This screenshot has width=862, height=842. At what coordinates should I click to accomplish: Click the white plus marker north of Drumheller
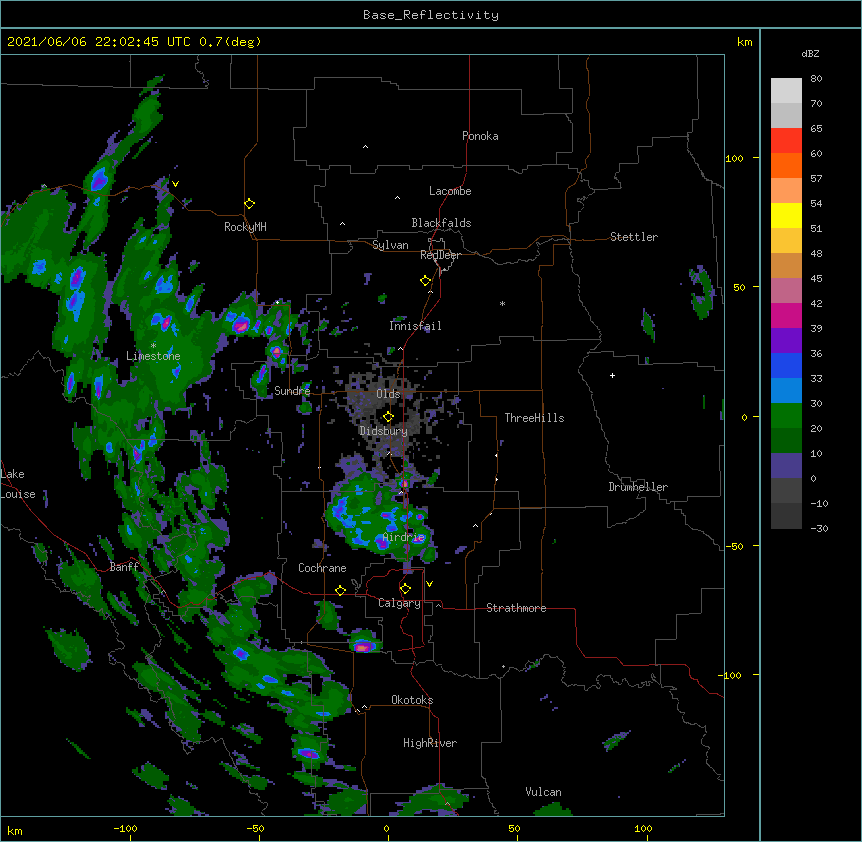612,375
